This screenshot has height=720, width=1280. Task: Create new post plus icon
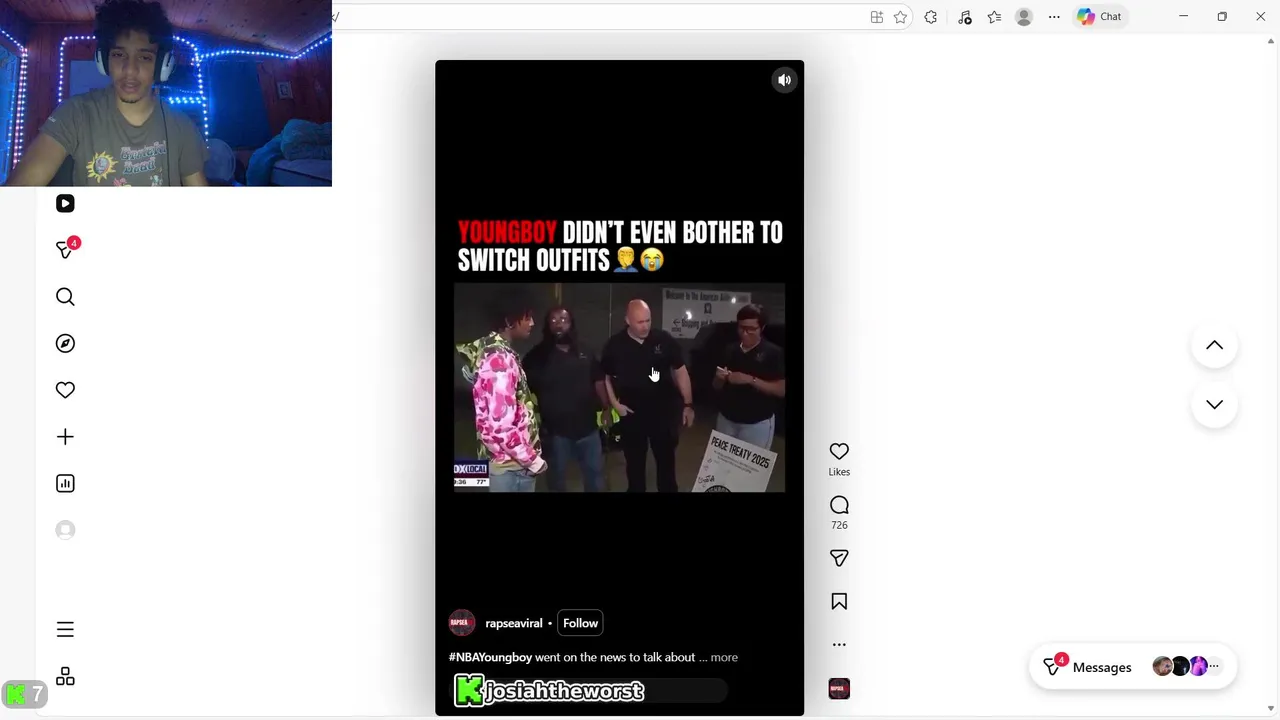point(65,437)
